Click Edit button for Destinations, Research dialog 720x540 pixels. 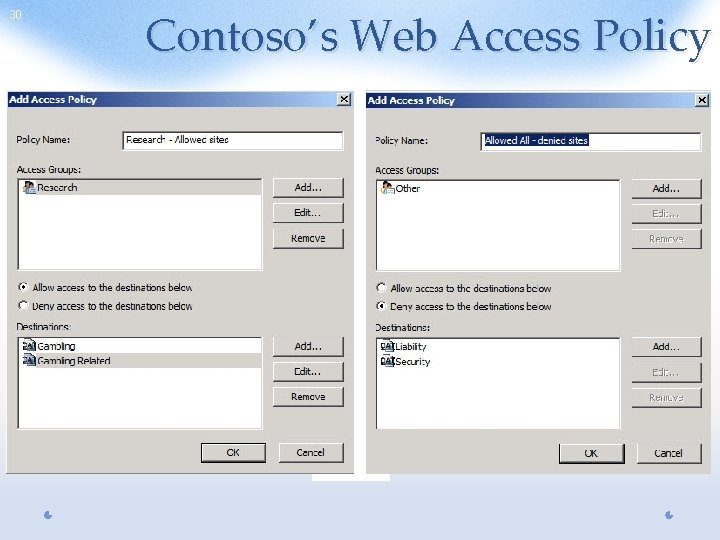point(308,371)
